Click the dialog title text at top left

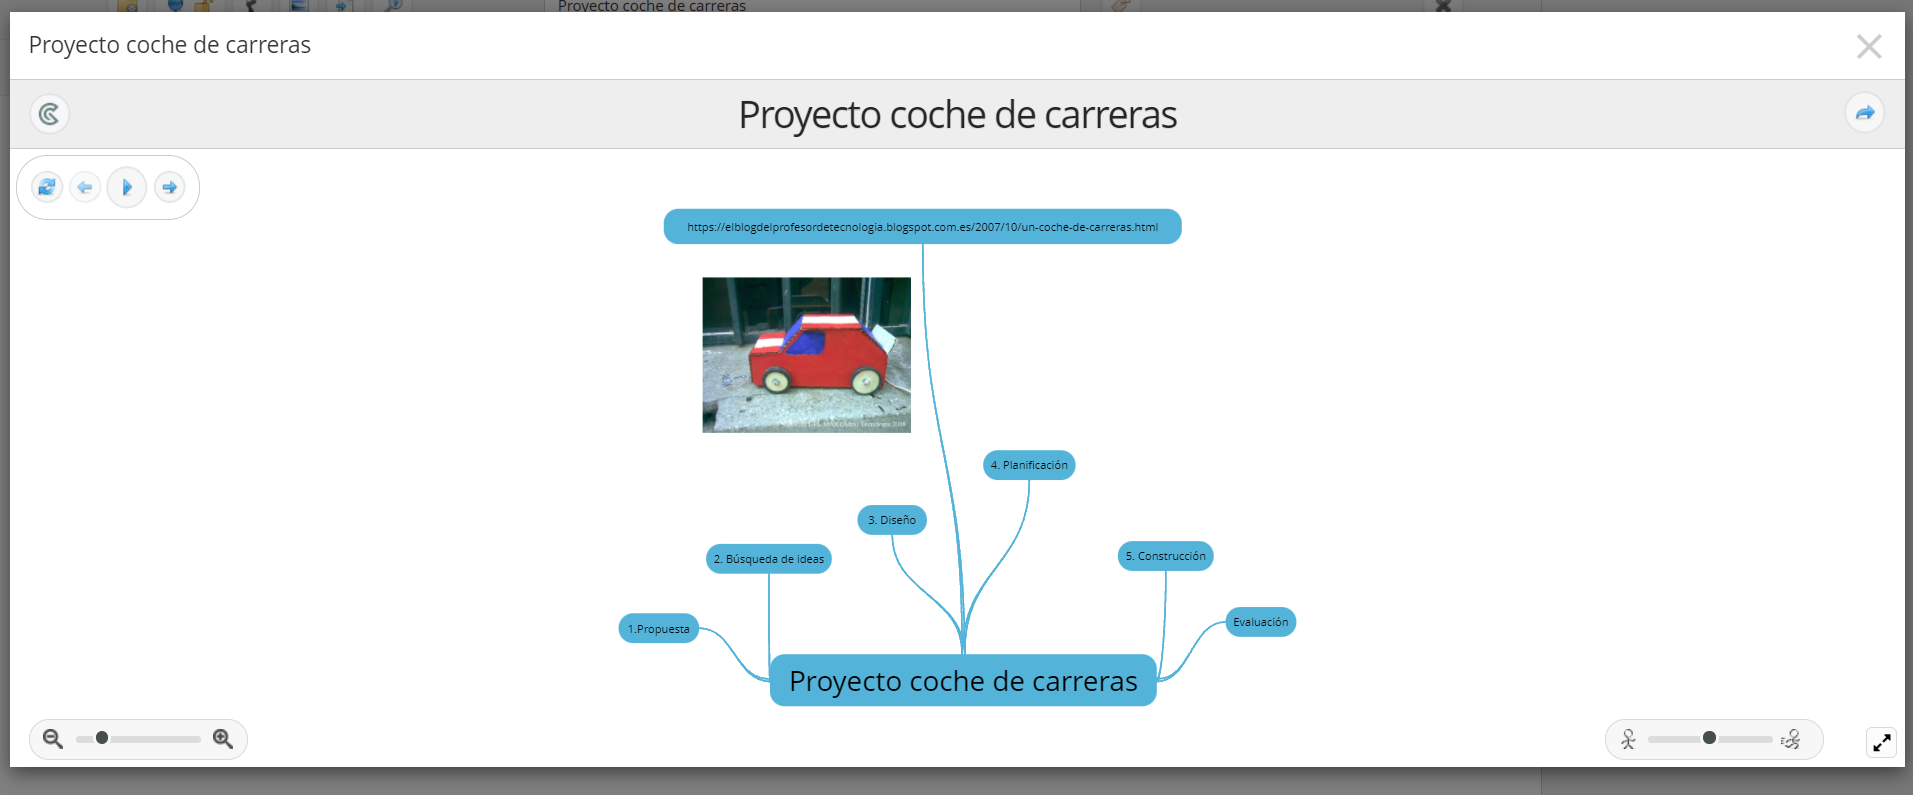170,45
